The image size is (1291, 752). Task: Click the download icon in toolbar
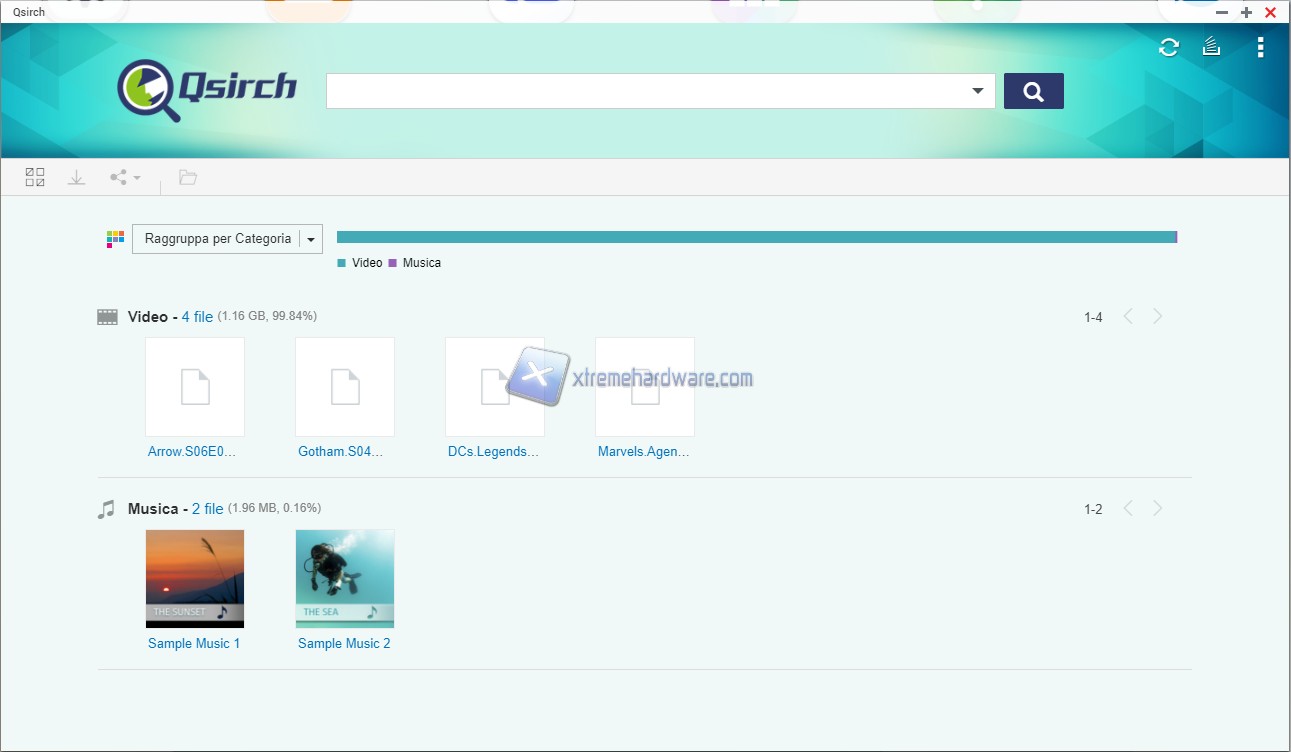pyautogui.click(x=76, y=177)
